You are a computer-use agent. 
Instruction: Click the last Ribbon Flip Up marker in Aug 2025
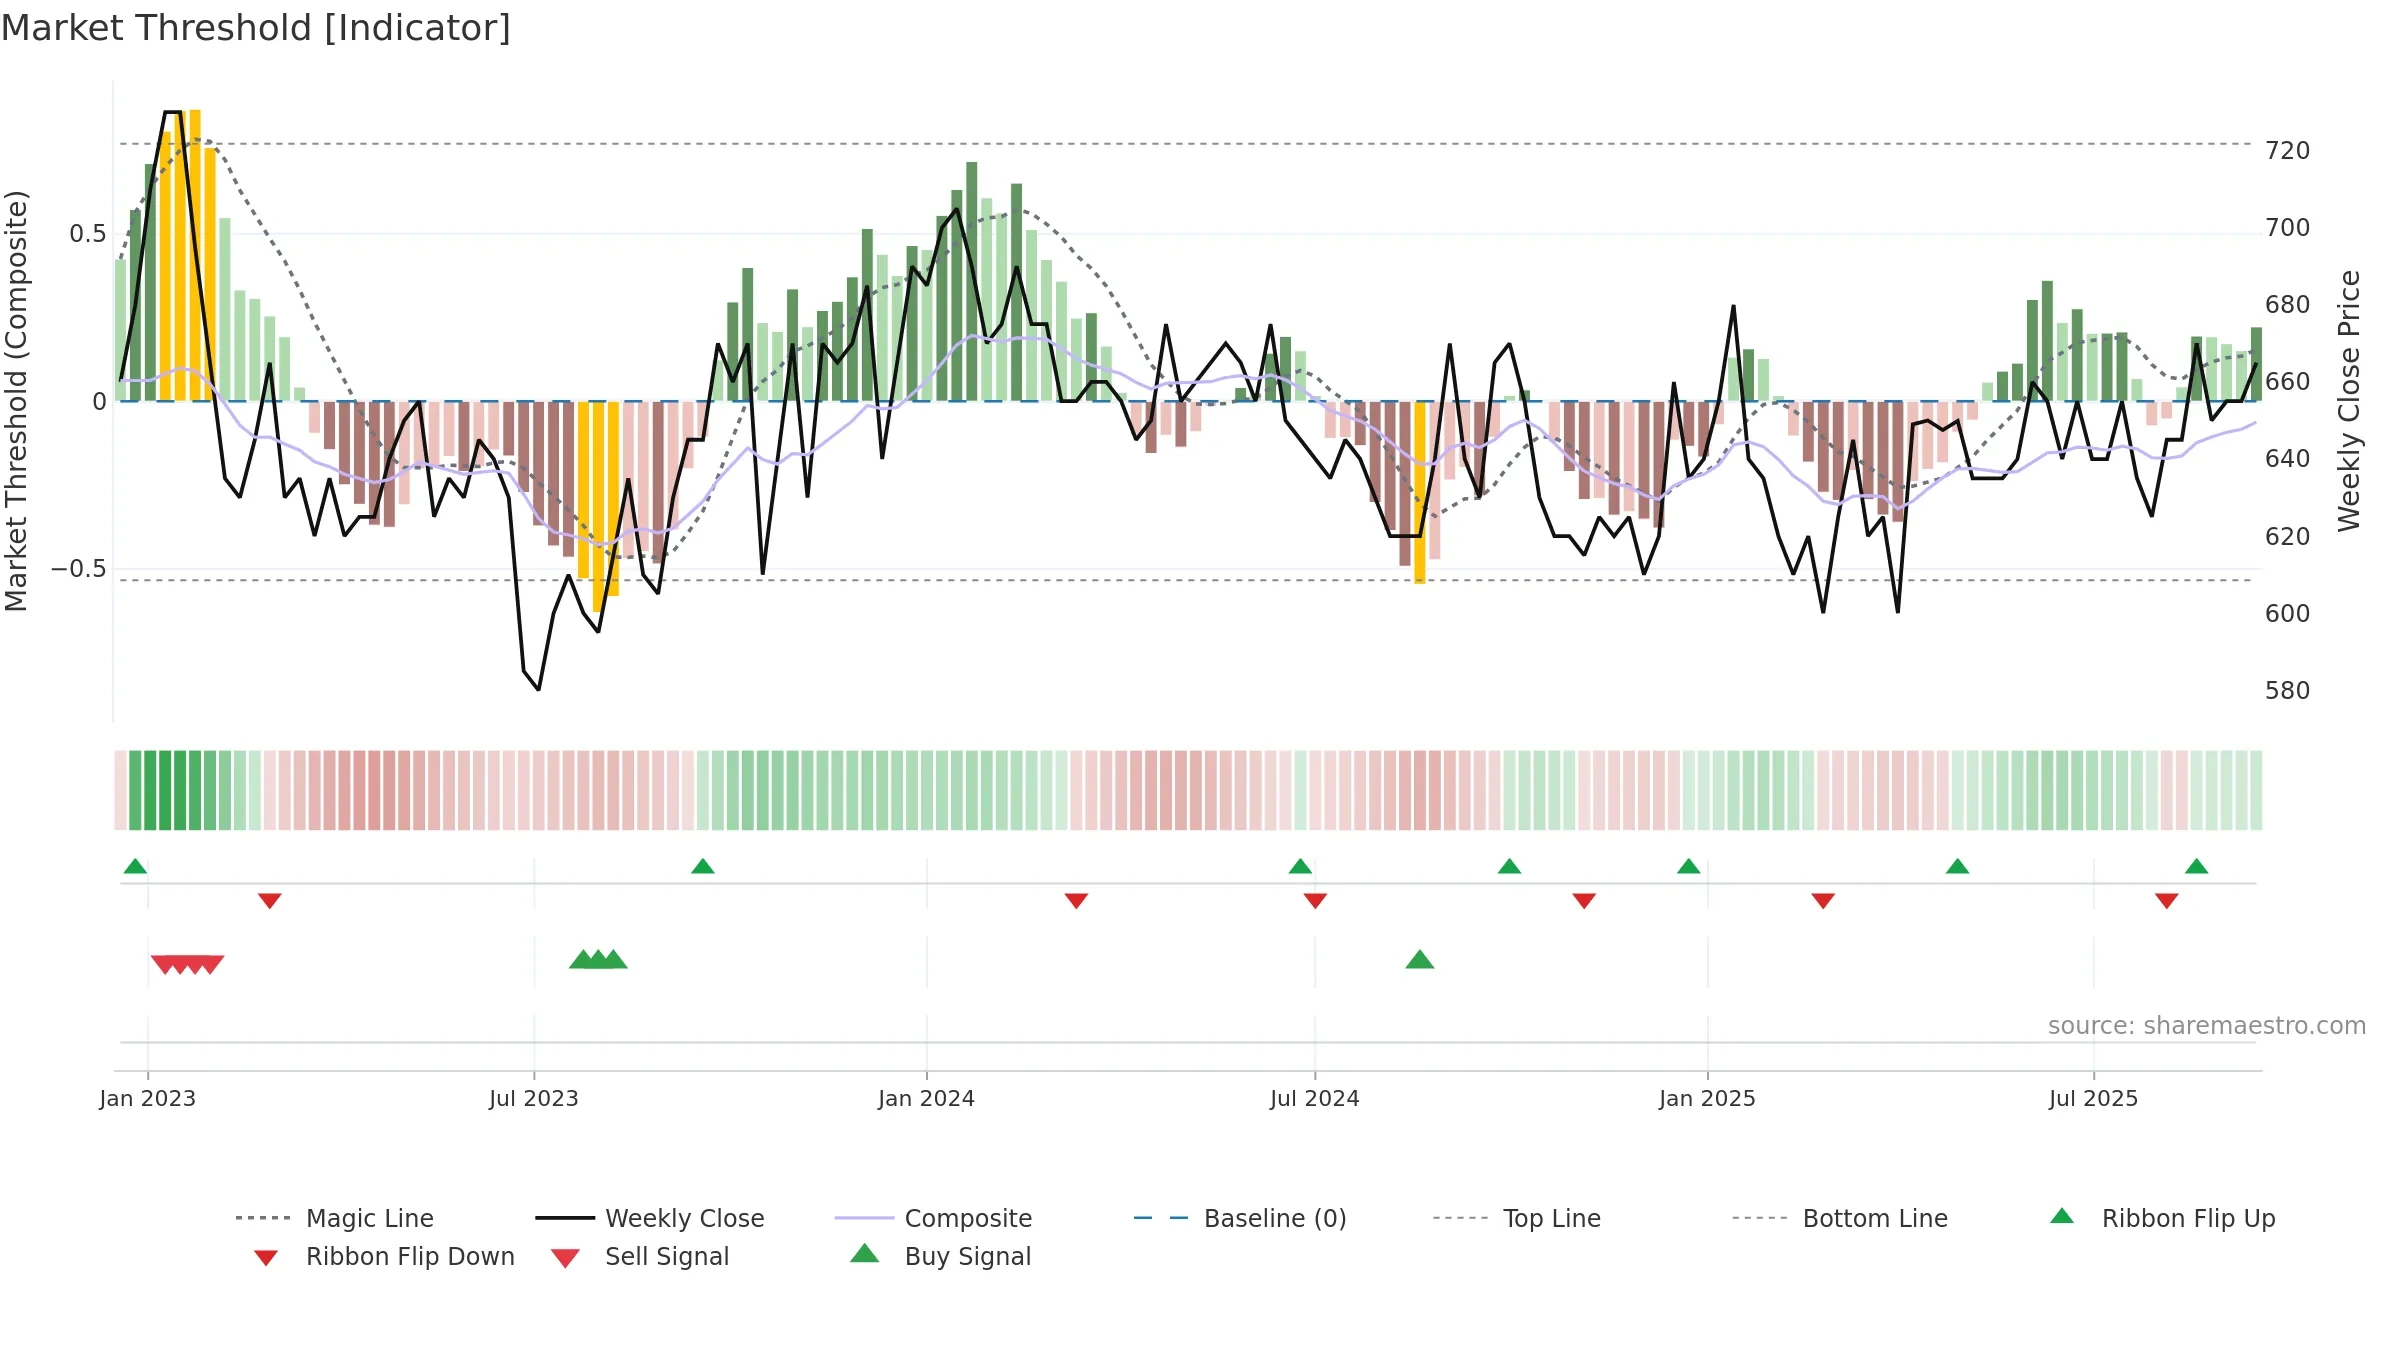[2197, 866]
